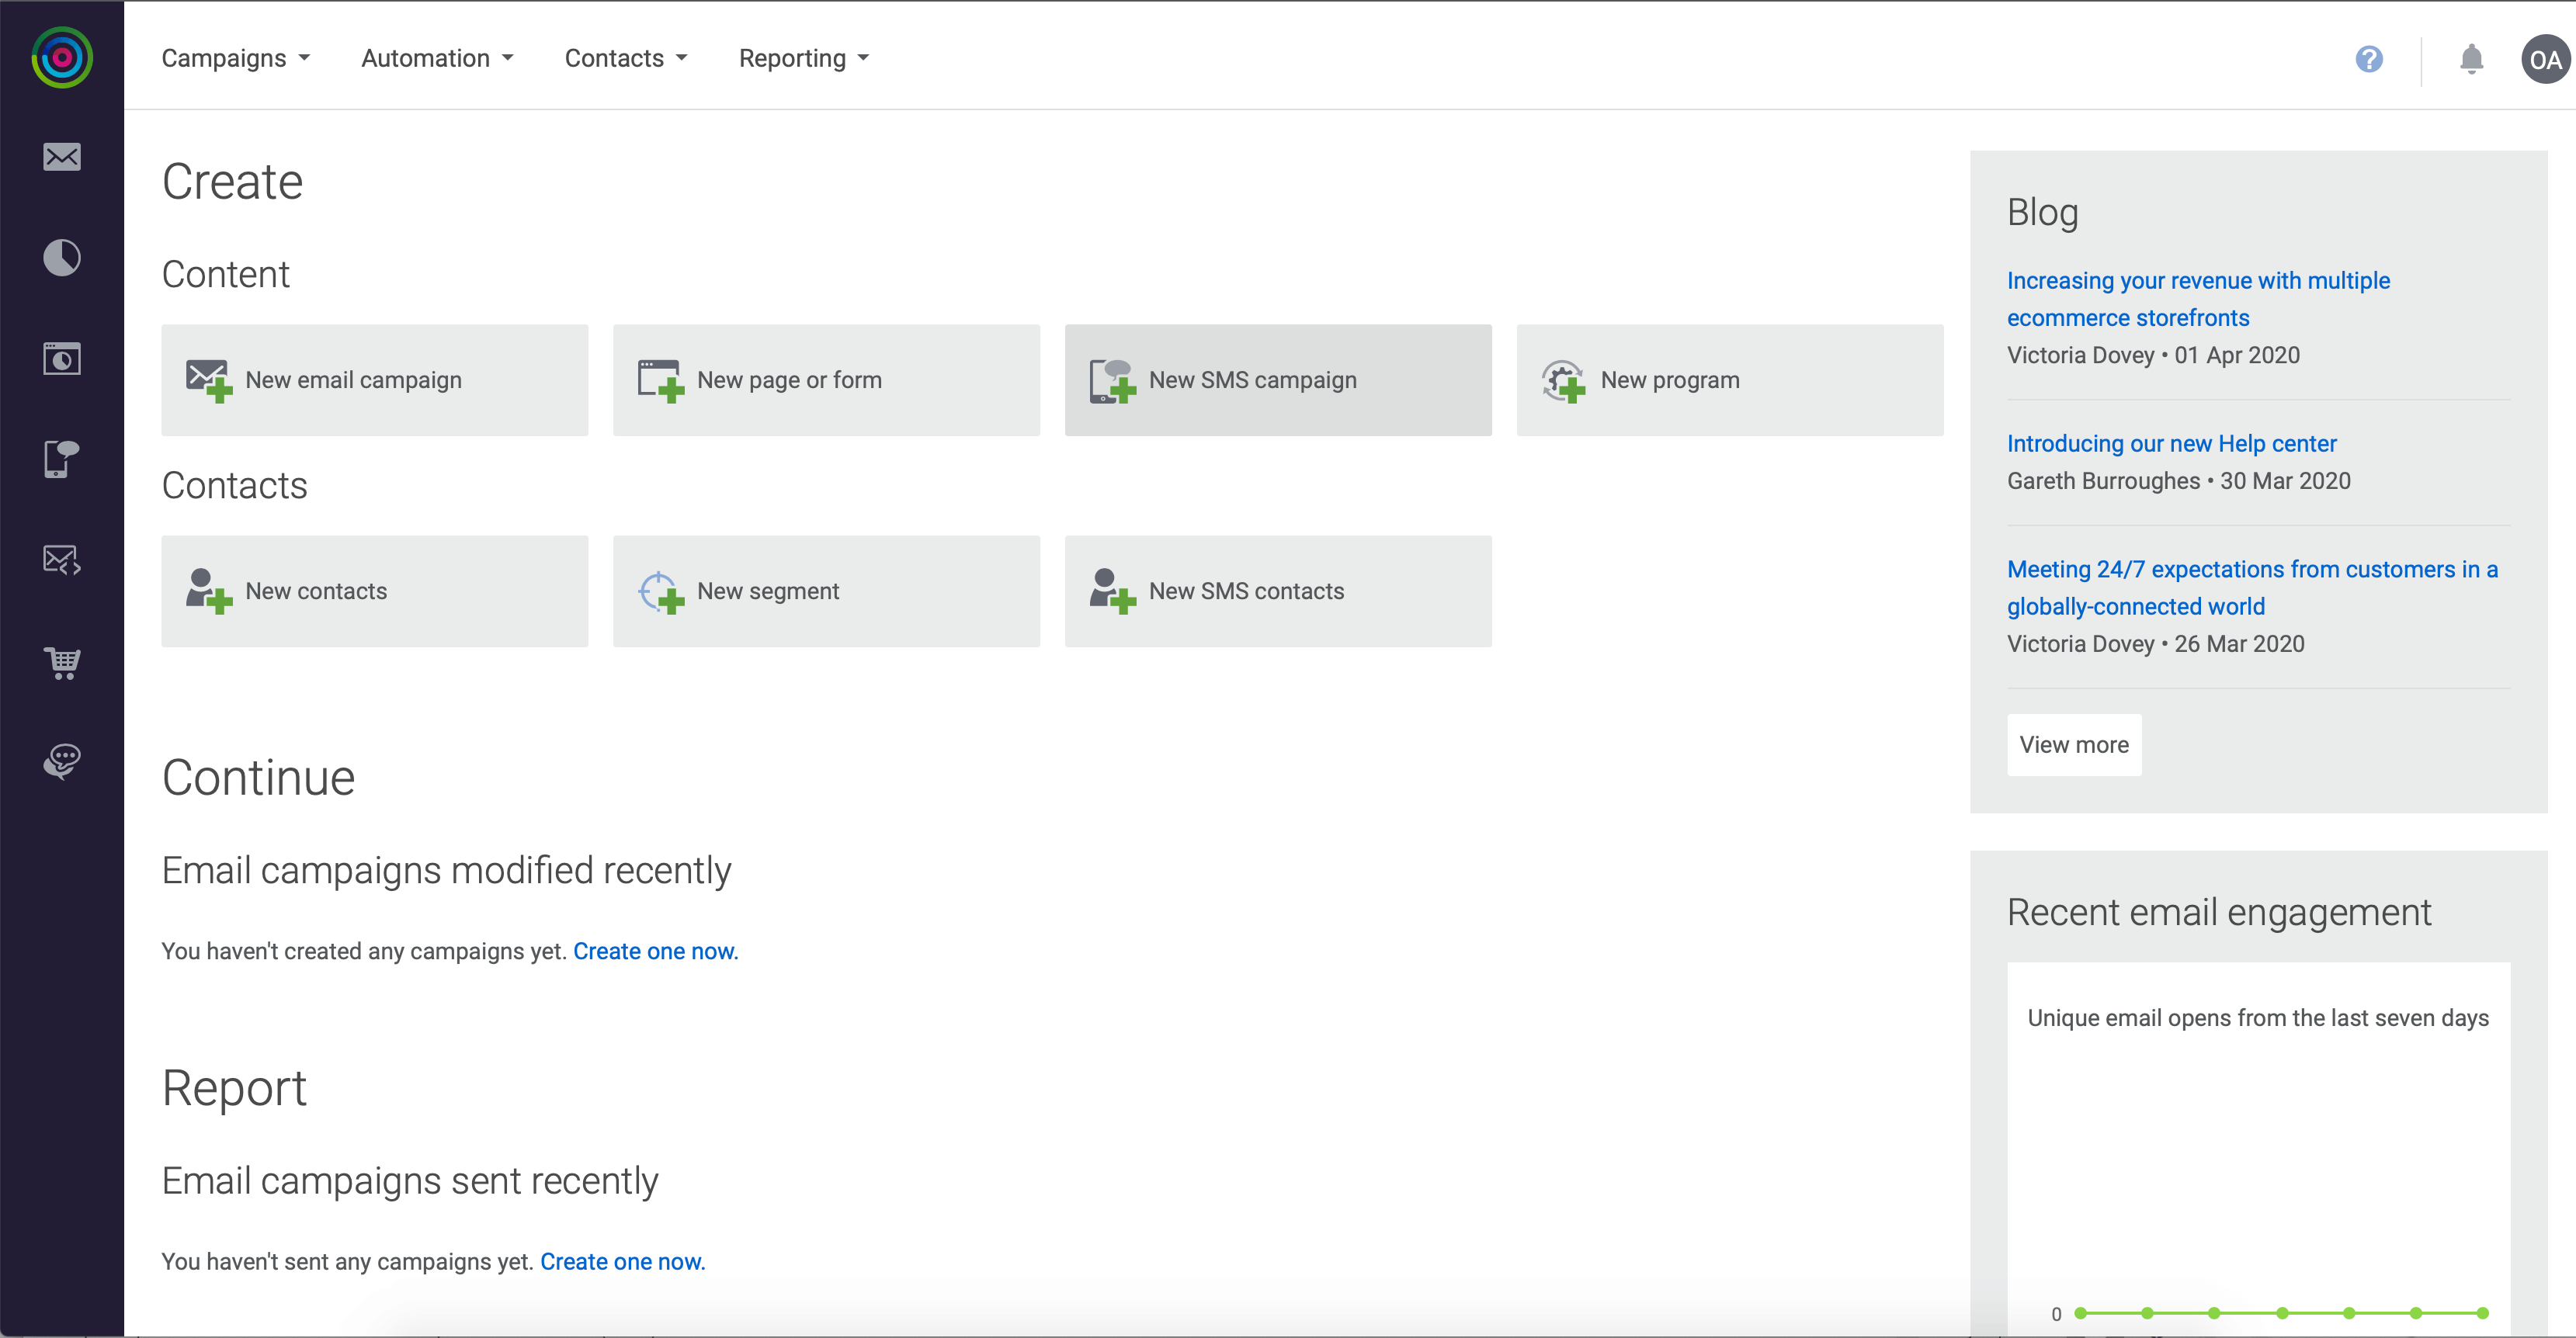Image resolution: width=2576 pixels, height=1338 pixels.
Task: Expand the Automation dropdown menu
Action: [x=437, y=59]
